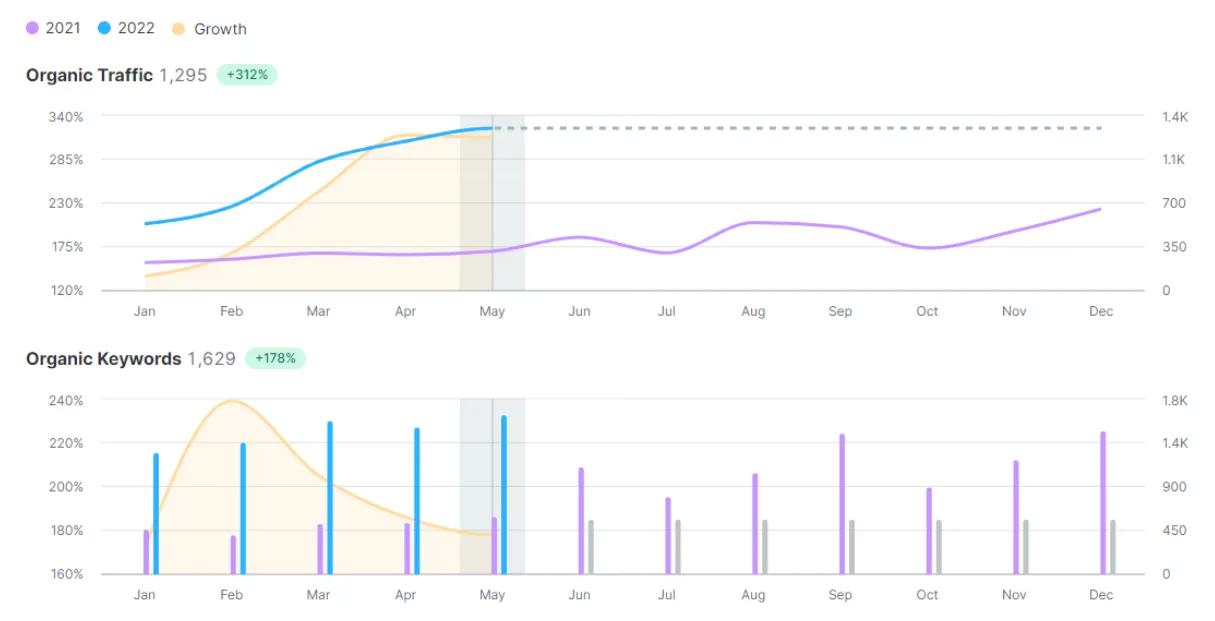Click the blue January bar in Organic Keywords

coord(156,514)
